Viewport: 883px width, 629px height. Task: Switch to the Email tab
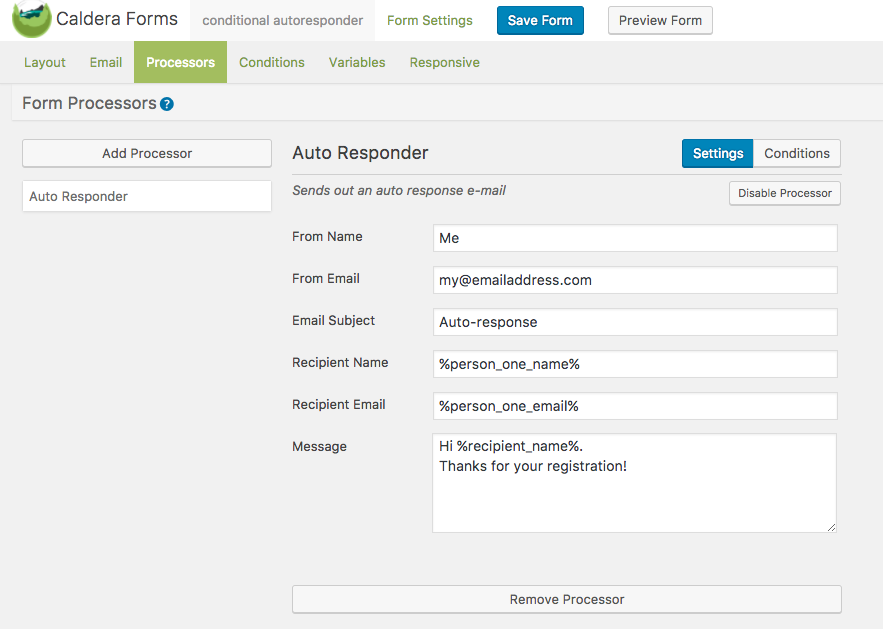(106, 62)
